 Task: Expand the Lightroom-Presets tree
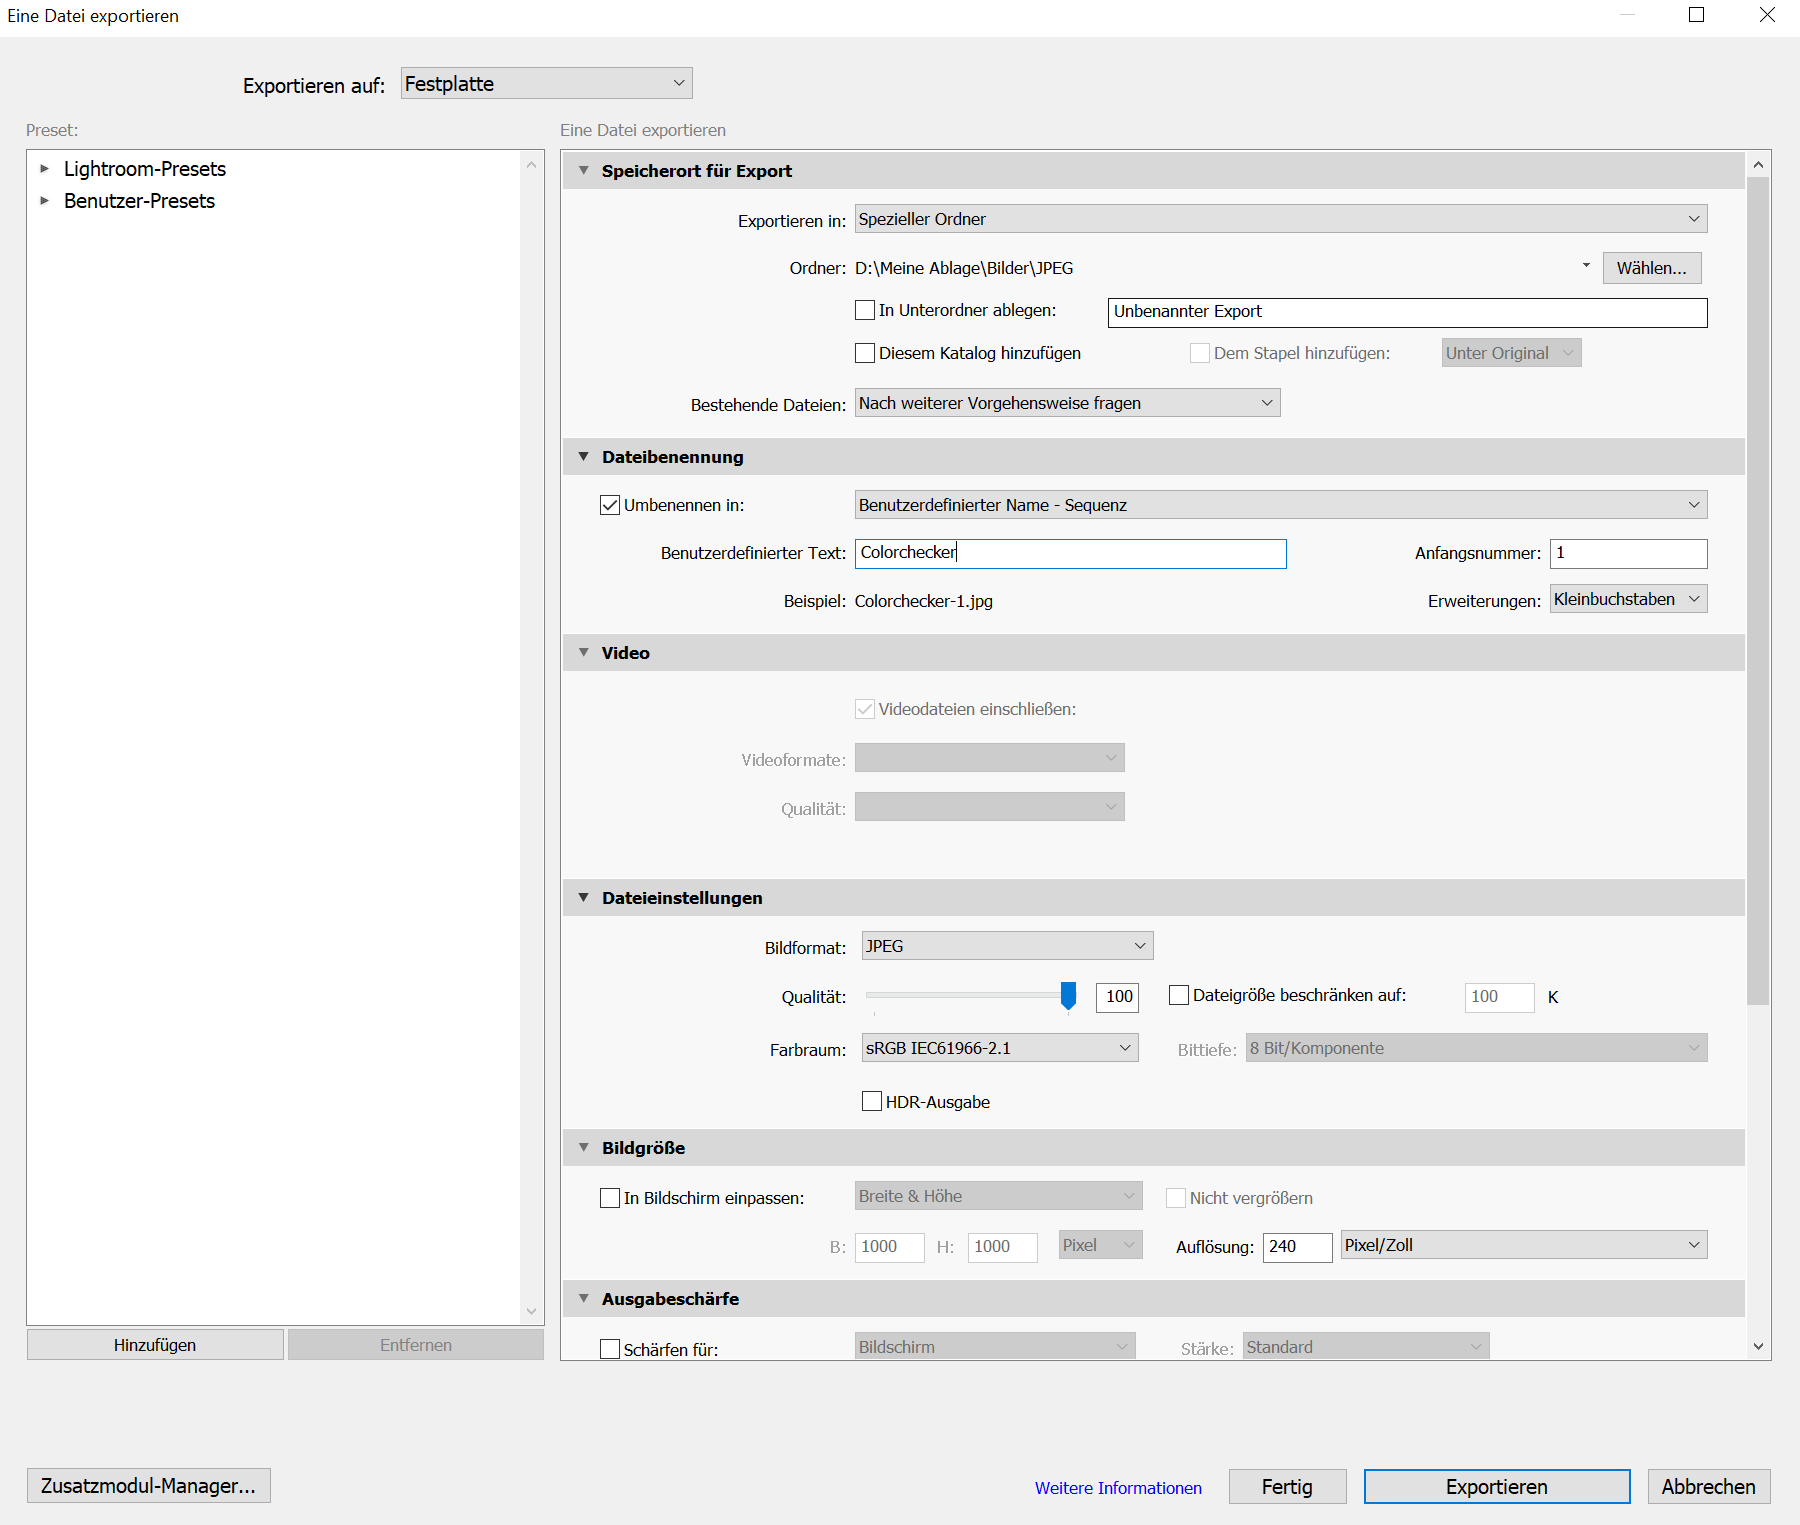pos(44,168)
